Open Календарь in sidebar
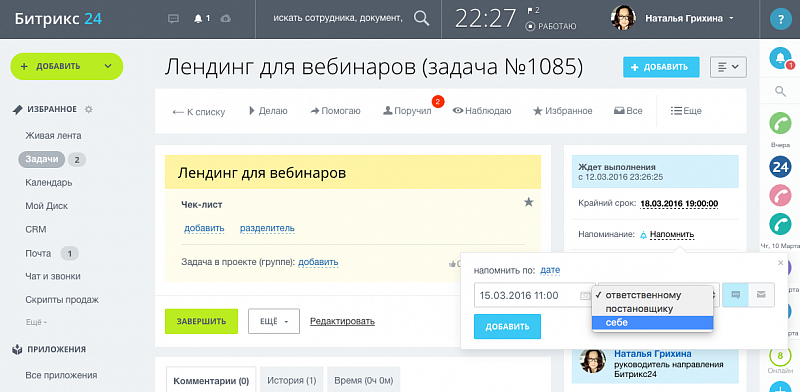800x392 pixels. pos(48,183)
